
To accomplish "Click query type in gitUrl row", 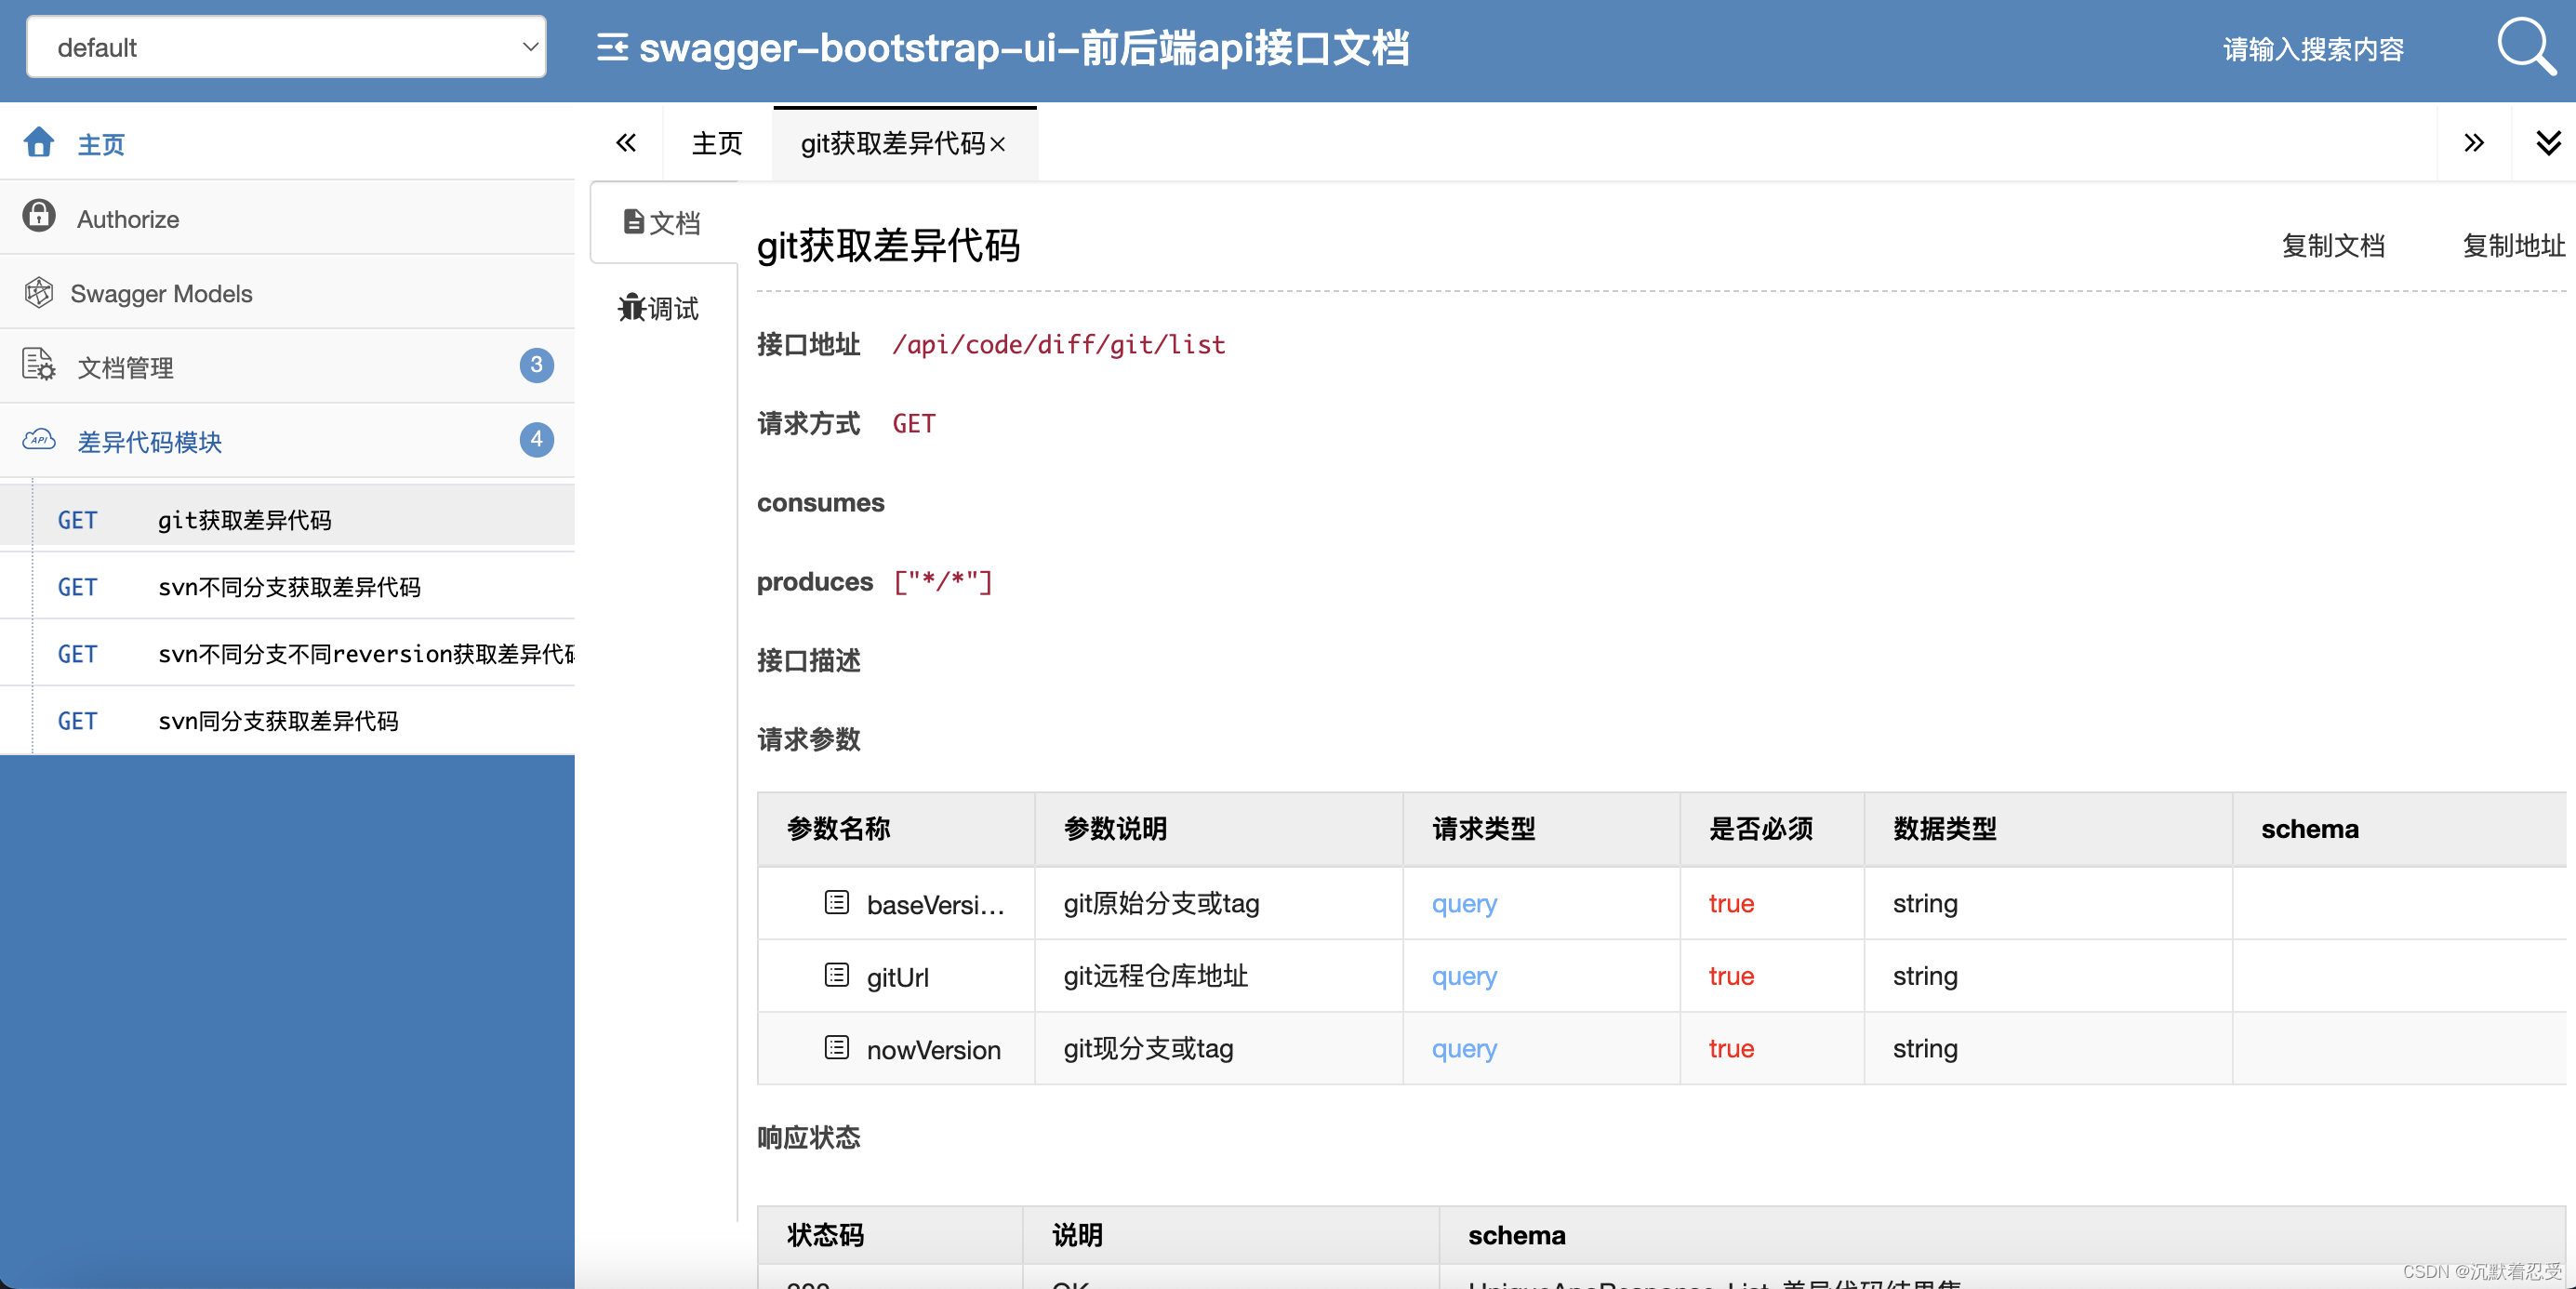I will coord(1464,976).
